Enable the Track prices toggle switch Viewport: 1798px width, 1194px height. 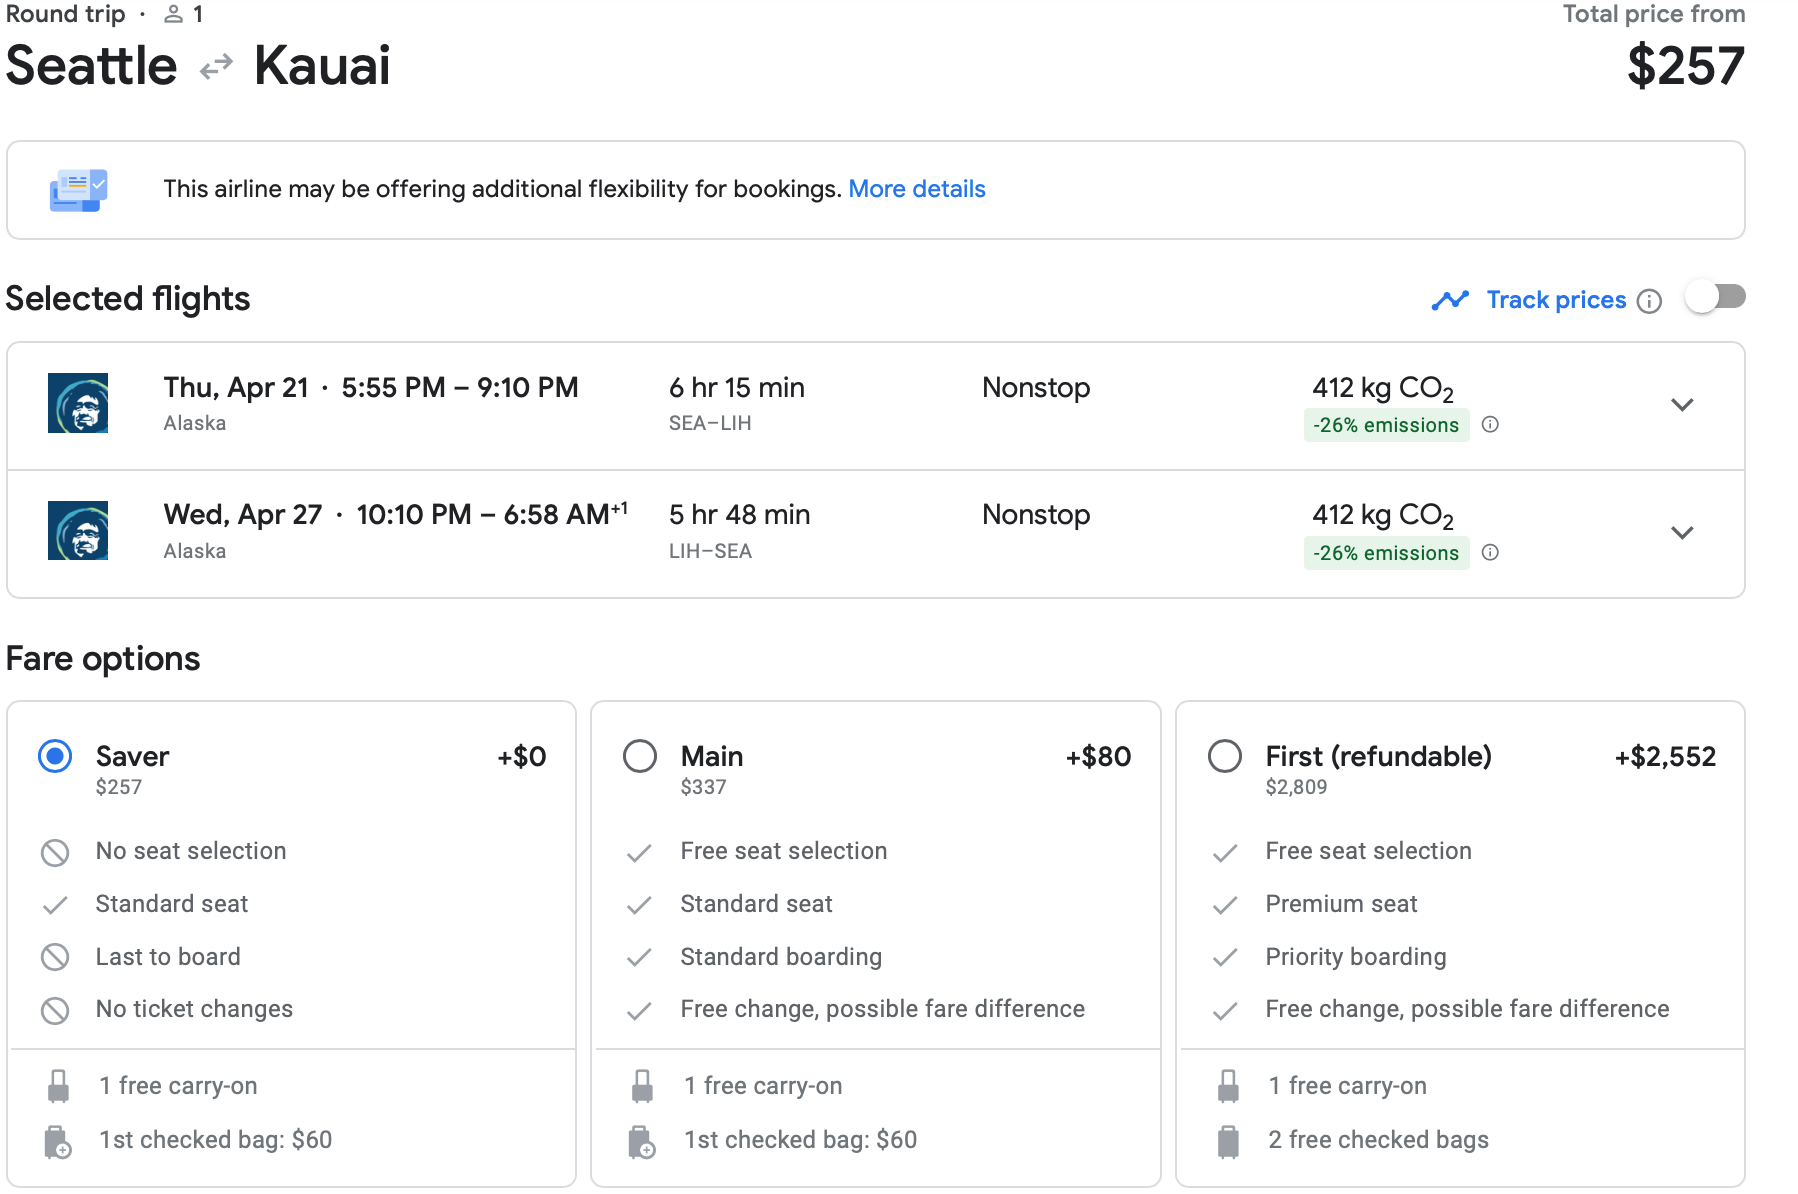point(1714,298)
